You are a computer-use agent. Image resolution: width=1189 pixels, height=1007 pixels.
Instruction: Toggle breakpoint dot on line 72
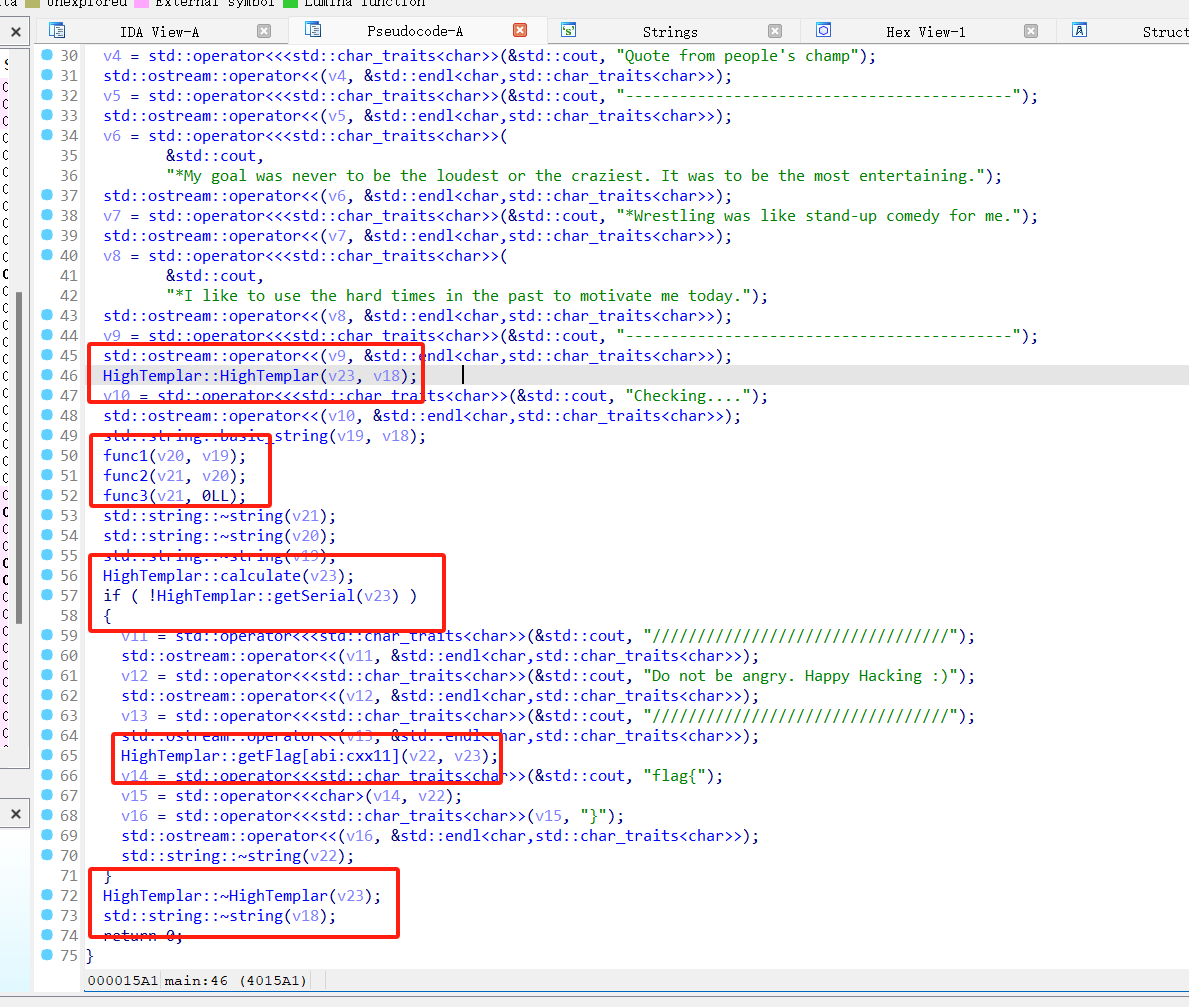[47, 895]
